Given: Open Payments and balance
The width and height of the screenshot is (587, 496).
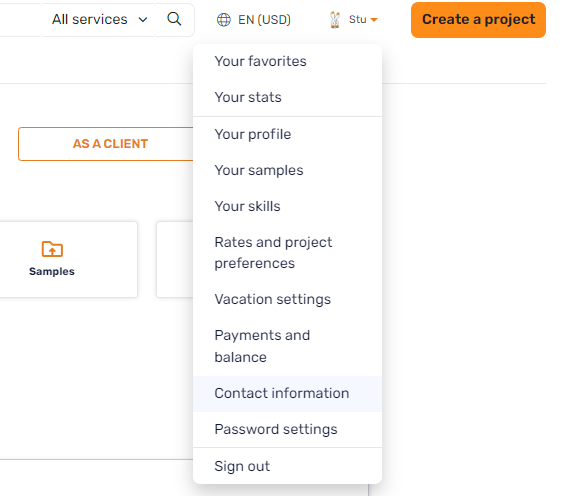Looking at the screenshot, I should coord(288,346).
